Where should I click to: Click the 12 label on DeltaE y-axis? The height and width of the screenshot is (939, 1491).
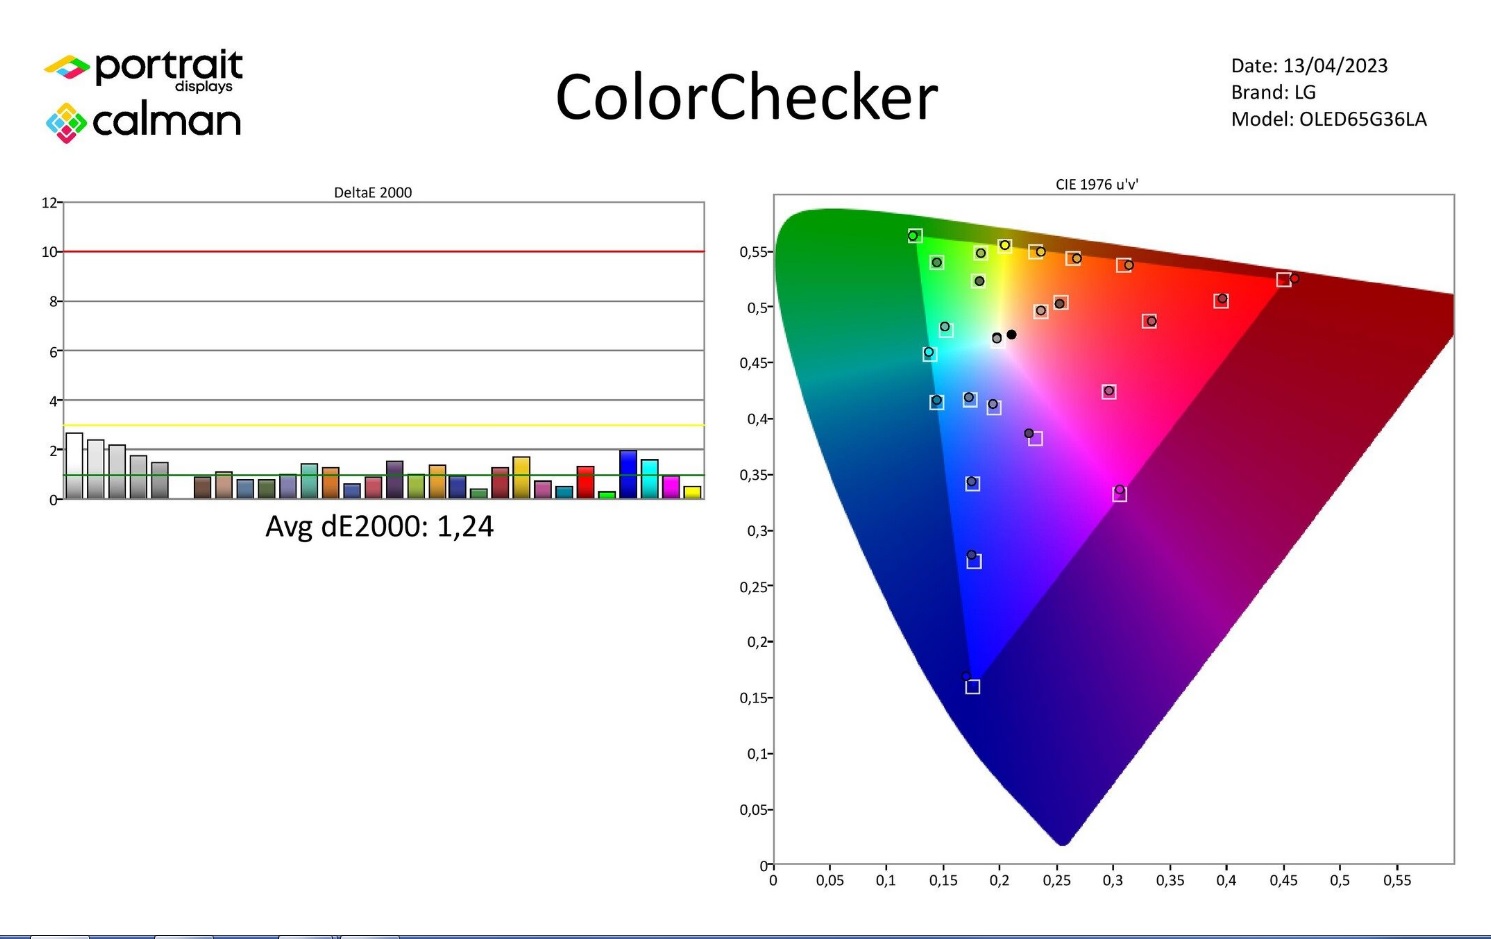[49, 202]
